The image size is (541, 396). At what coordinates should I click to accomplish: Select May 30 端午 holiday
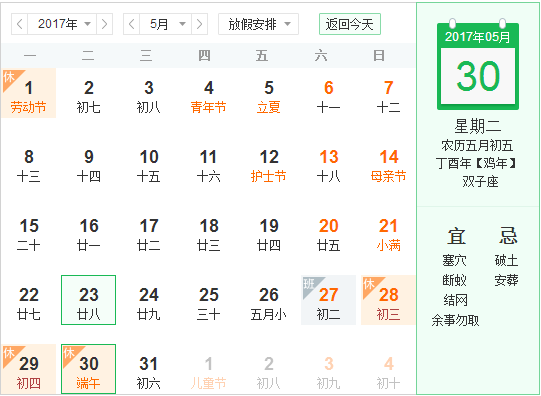click(89, 369)
